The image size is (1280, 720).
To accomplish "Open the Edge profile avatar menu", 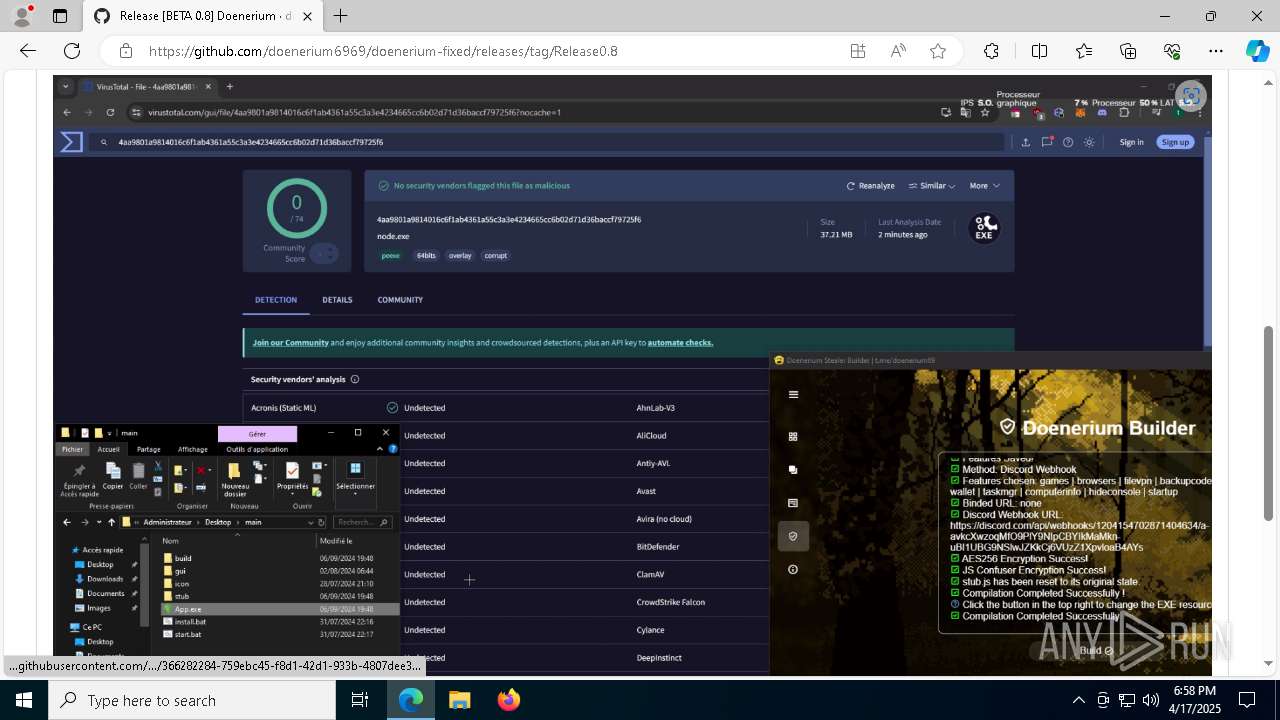I will tap(22, 16).
